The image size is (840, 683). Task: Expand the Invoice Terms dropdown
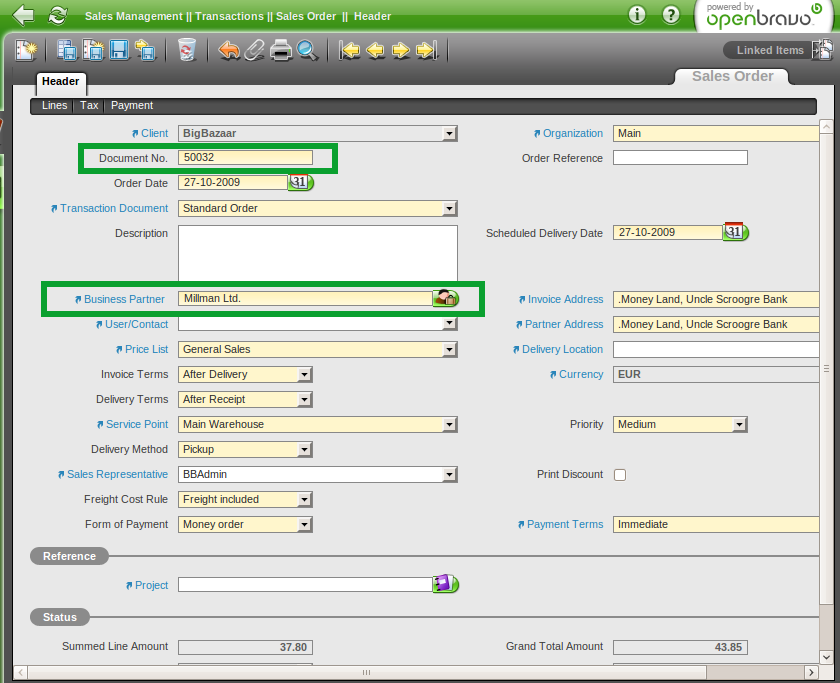(305, 375)
